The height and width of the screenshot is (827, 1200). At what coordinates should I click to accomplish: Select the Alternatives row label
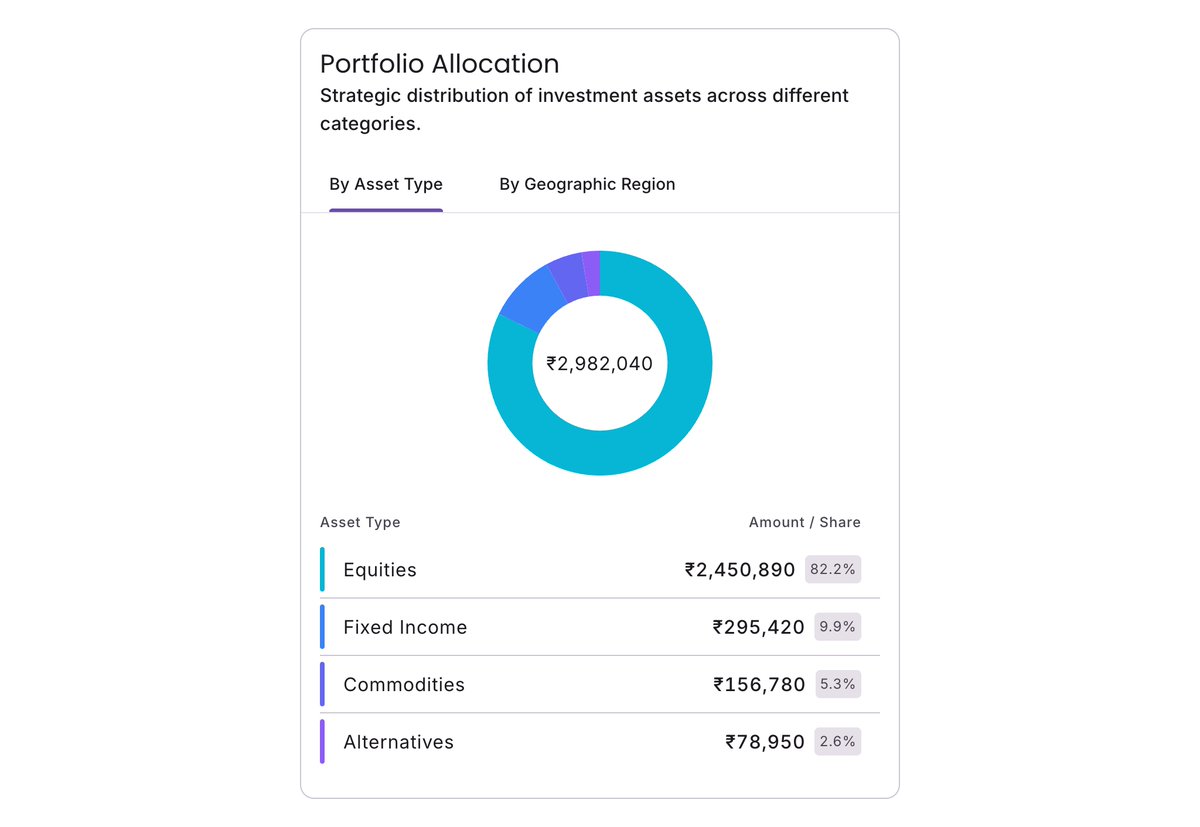coord(398,742)
